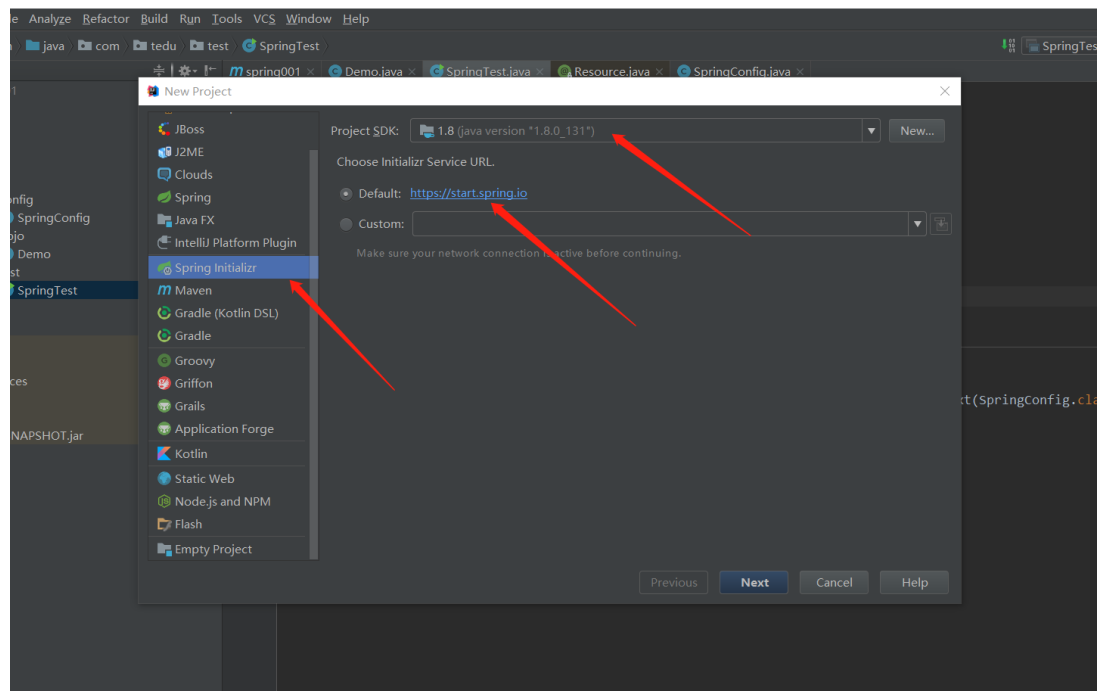Click the New... SDK button
Screen dimensions: 1100x695
point(916,130)
